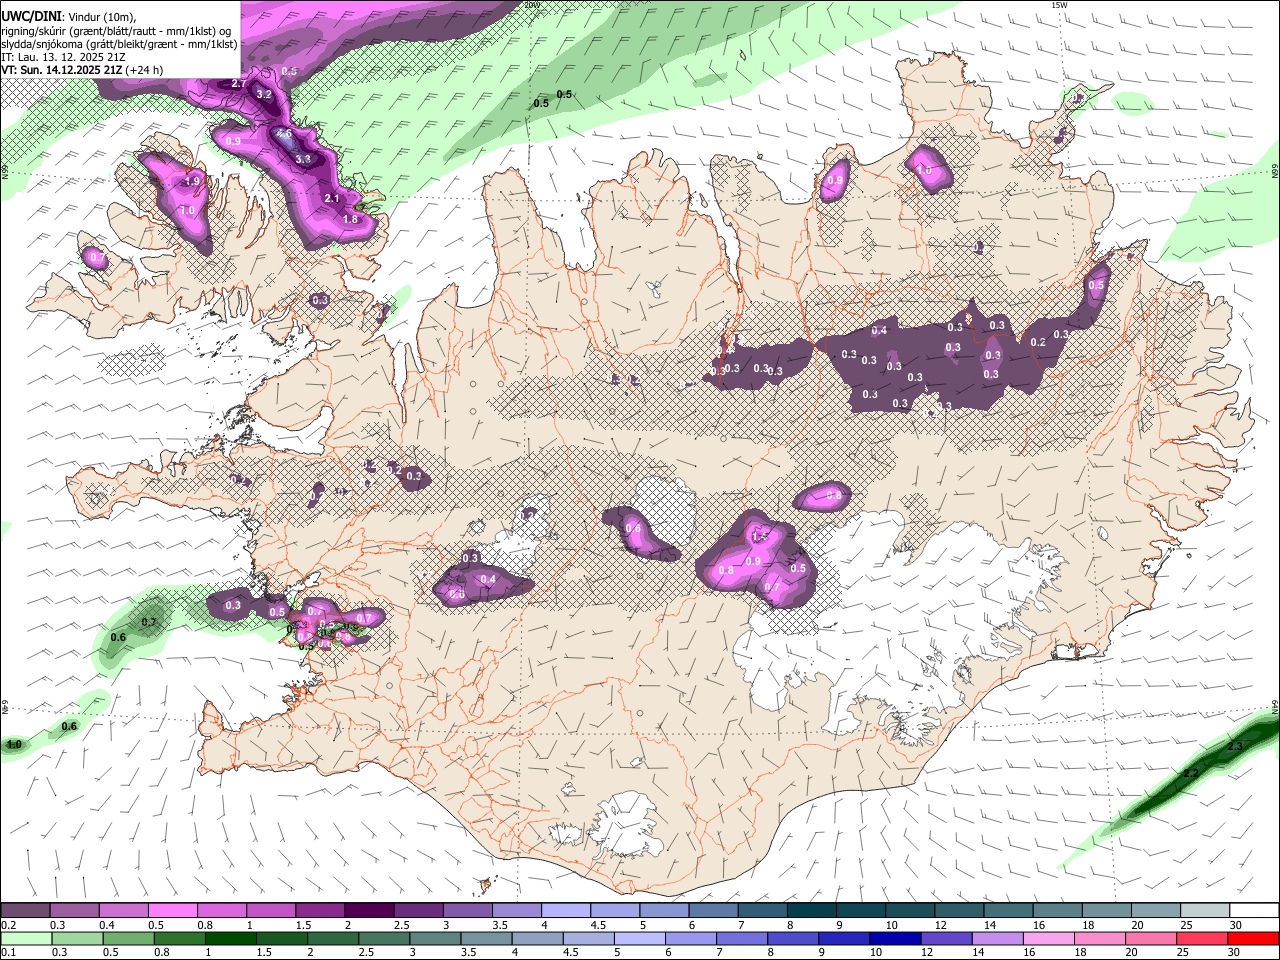This screenshot has height=960, width=1280.
Task: Click the 15W longitude label at the top
Action: [x=1060, y=5]
